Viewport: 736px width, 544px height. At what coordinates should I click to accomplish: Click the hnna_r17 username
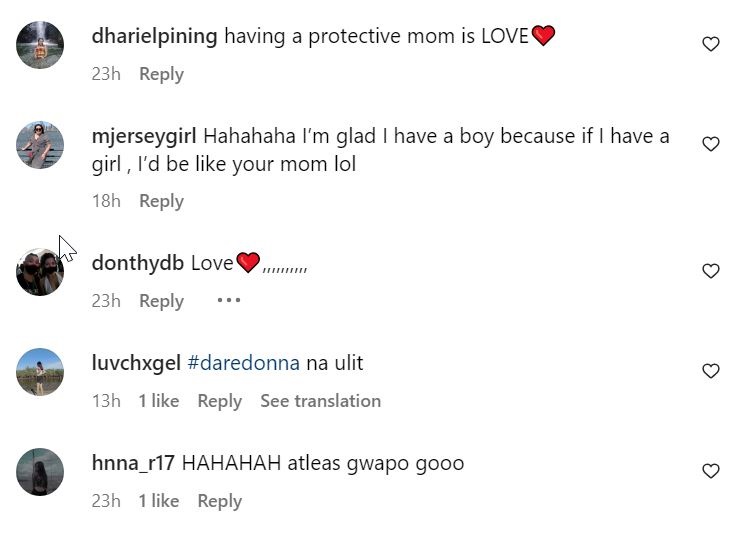pos(133,463)
